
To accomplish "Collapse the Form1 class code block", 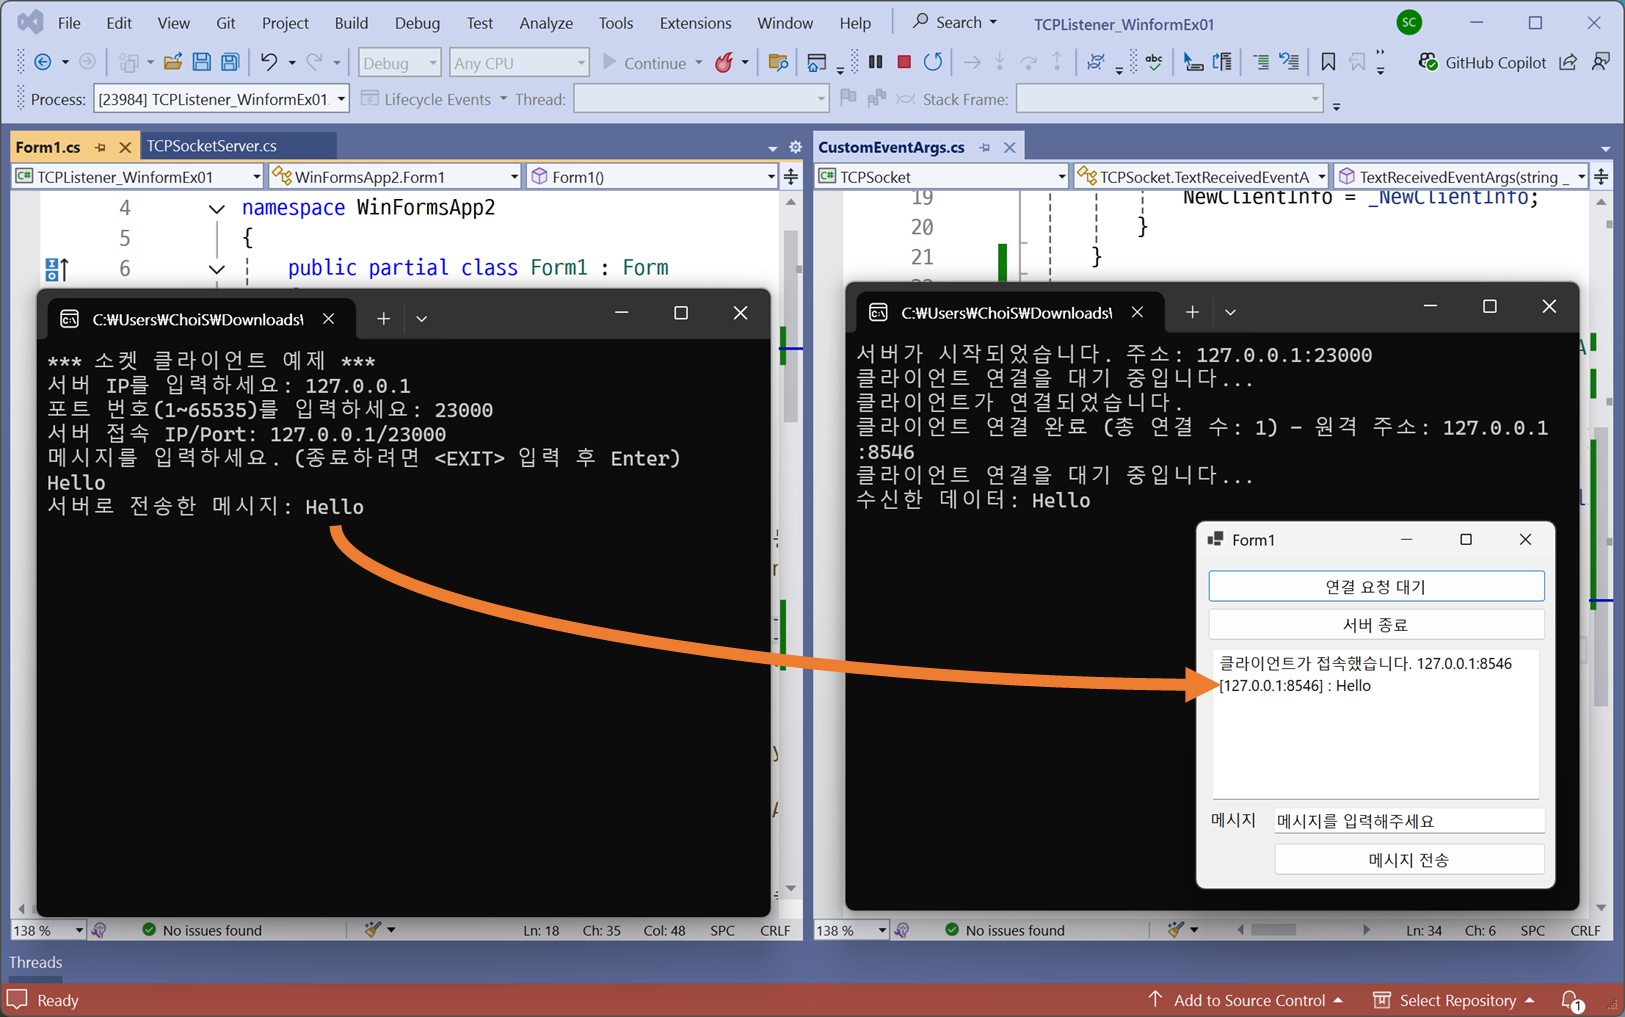I will (x=216, y=269).
